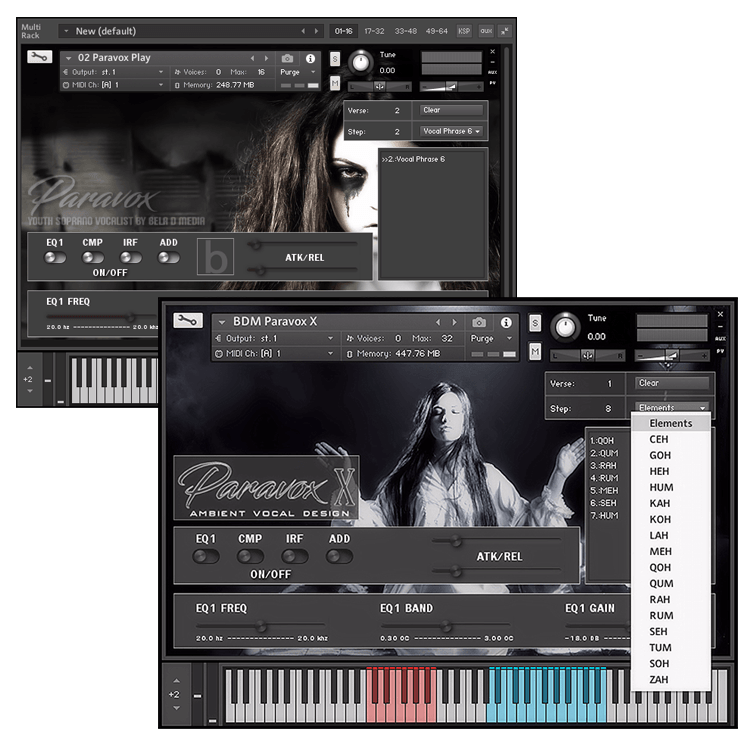
Task: Choose ZAH in the Elements dropdown list
Action: (660, 679)
